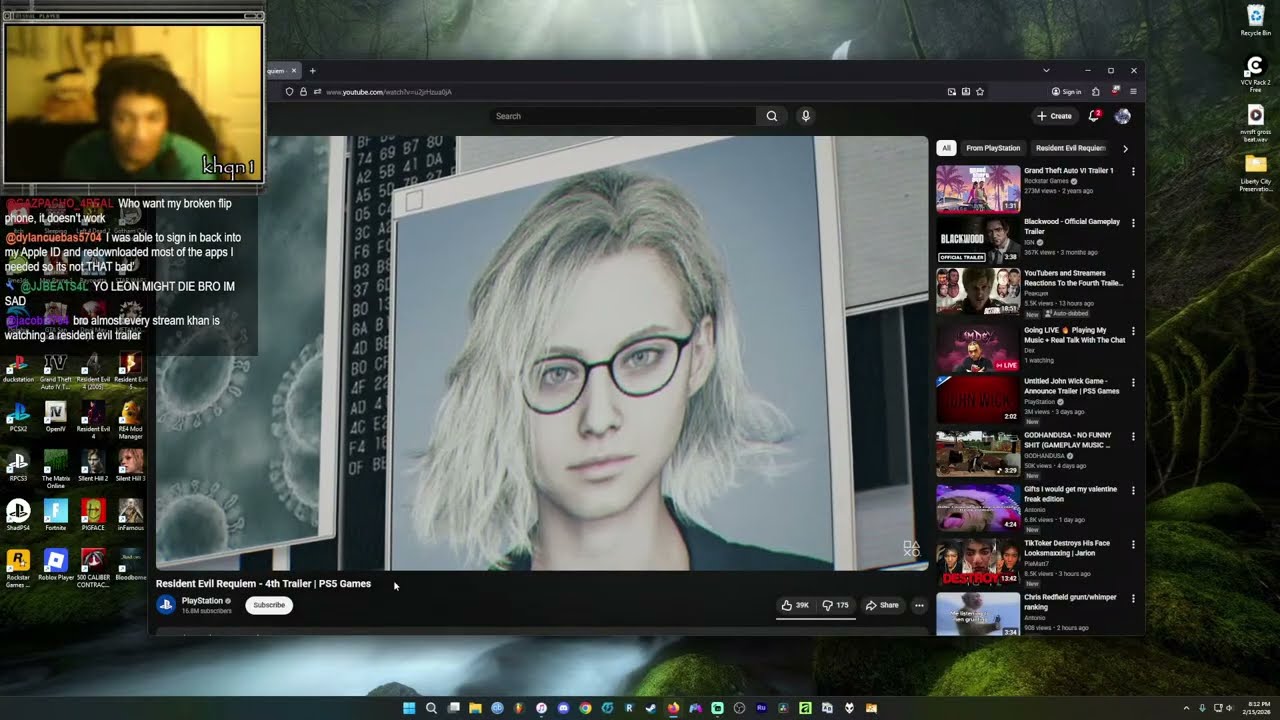Image resolution: width=1280 pixels, height=720 pixels.
Task: Expand the Firefox list all tabs dropdown
Action: point(1046,71)
